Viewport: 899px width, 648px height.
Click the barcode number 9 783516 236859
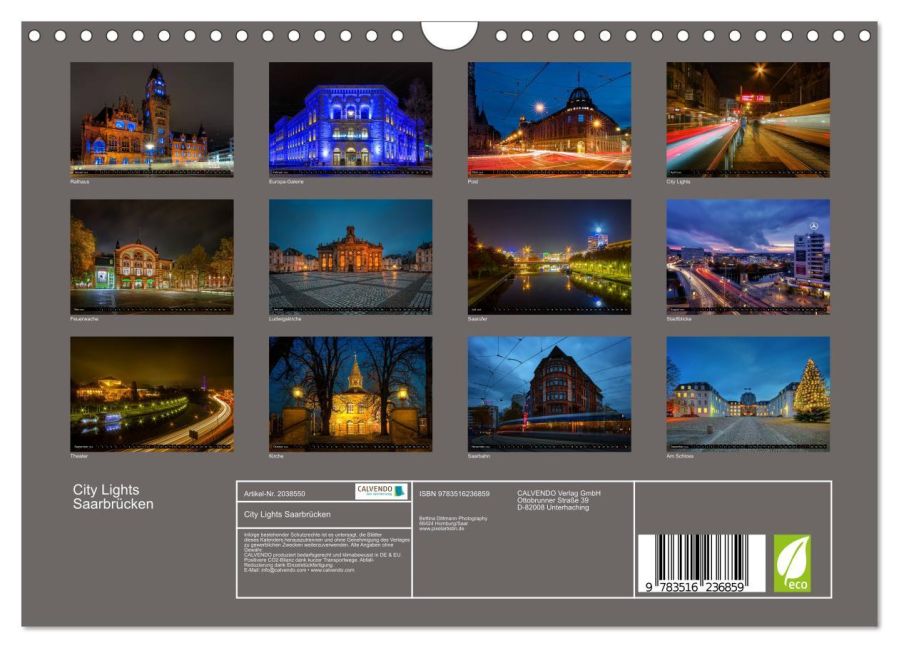pyautogui.click(x=694, y=587)
